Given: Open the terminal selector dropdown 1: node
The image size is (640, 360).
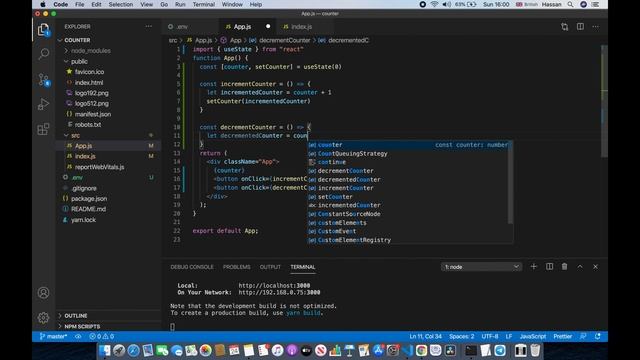Looking at the screenshot, I should point(481,267).
